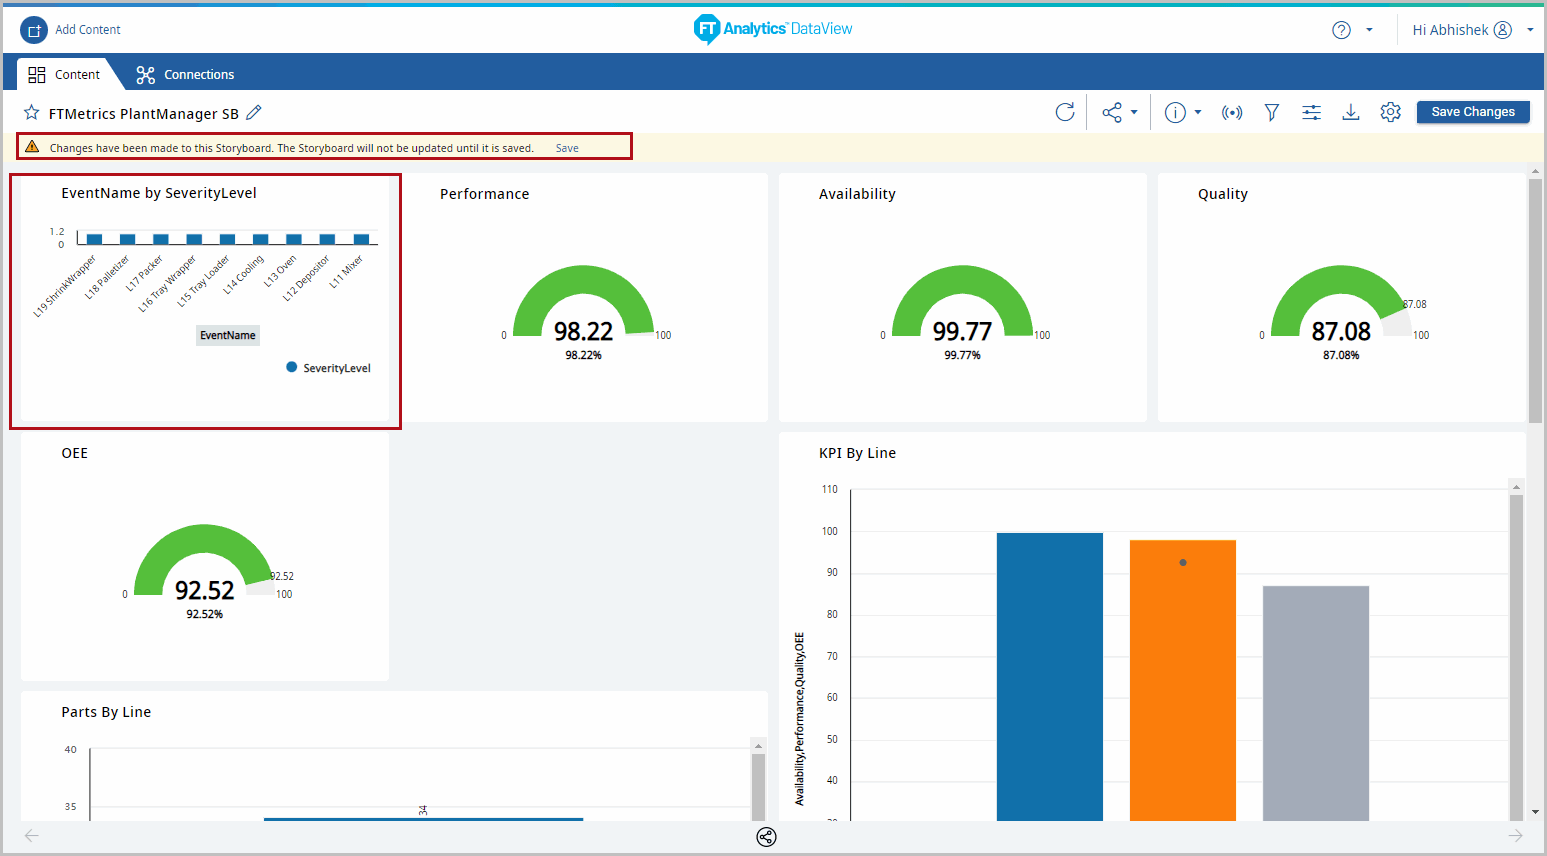Click the OEE gauge 92.52 value
The height and width of the screenshot is (856, 1547).
click(204, 590)
